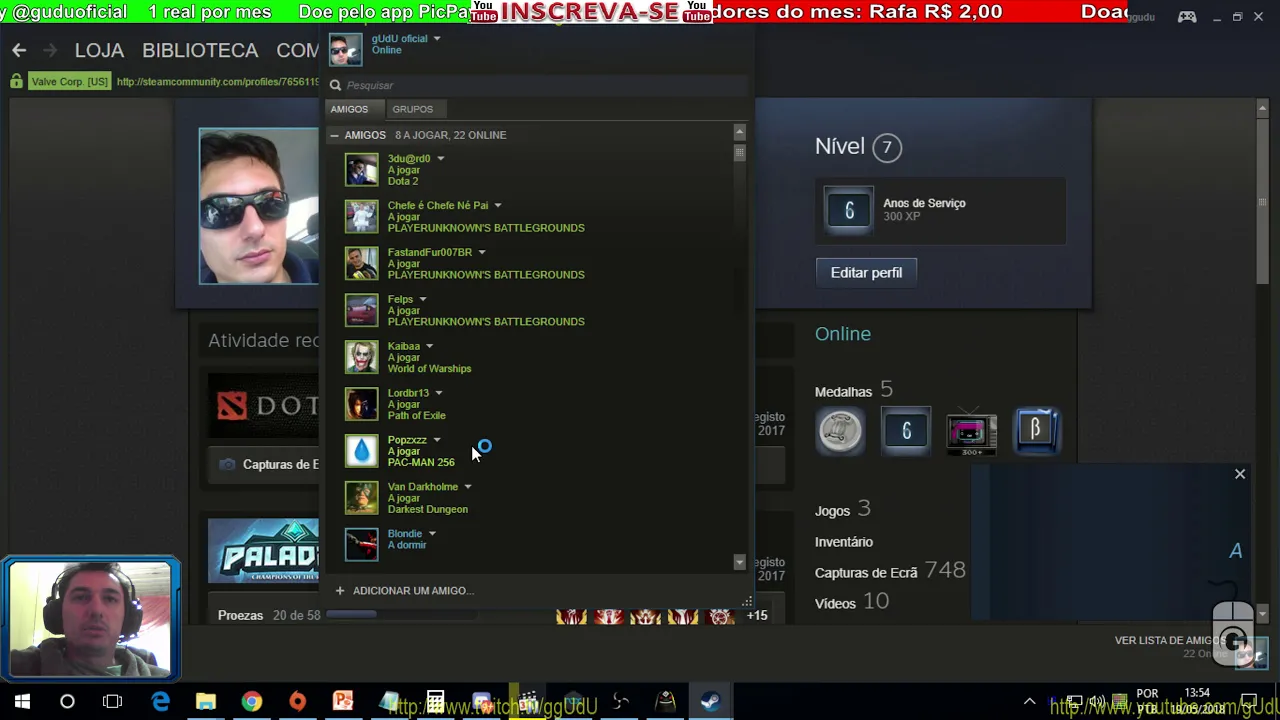Viewport: 1280px width, 720px height.
Task: Open Felps friend avatar
Action: click(362, 311)
